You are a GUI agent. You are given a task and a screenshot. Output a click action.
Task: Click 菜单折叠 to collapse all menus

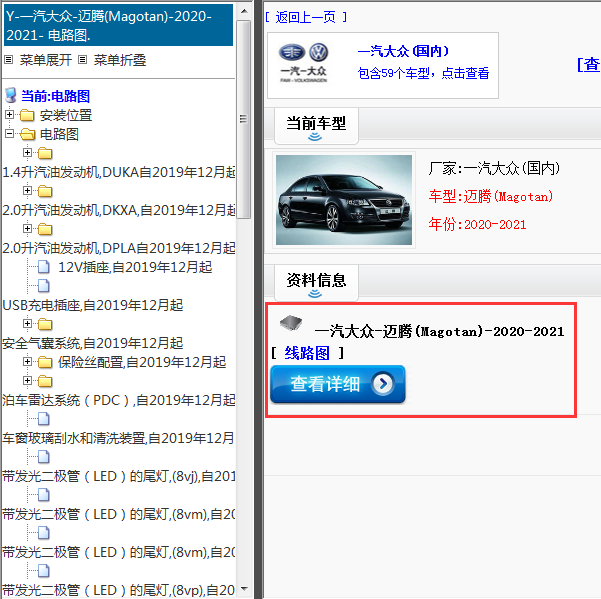pos(120,60)
